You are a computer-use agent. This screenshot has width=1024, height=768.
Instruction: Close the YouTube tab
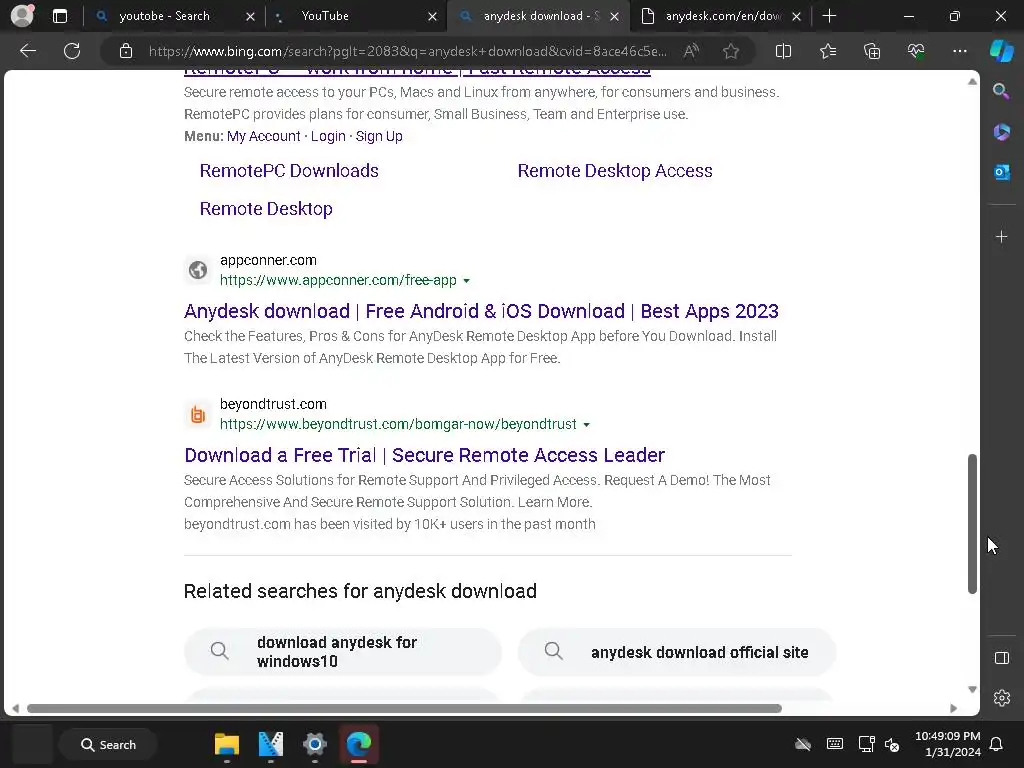pyautogui.click(x=432, y=16)
